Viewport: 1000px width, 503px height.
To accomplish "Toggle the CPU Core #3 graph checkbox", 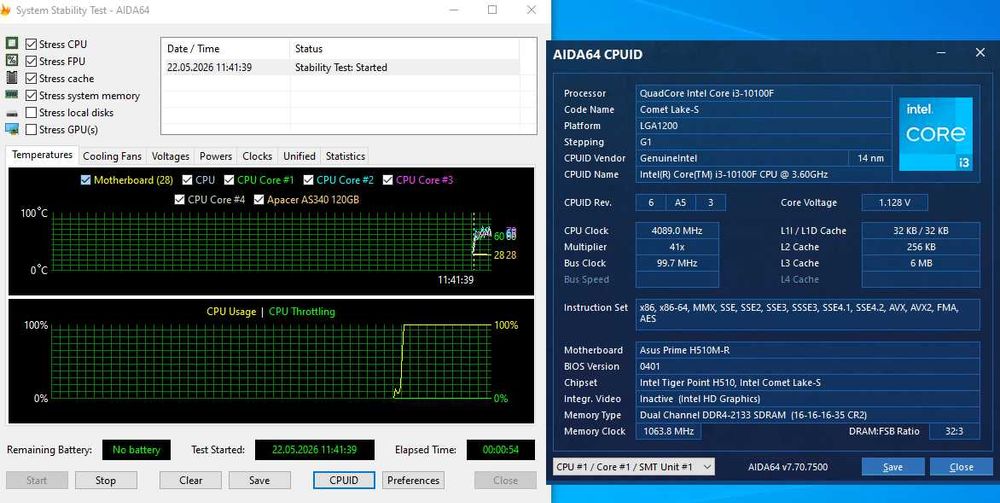I will tap(388, 180).
